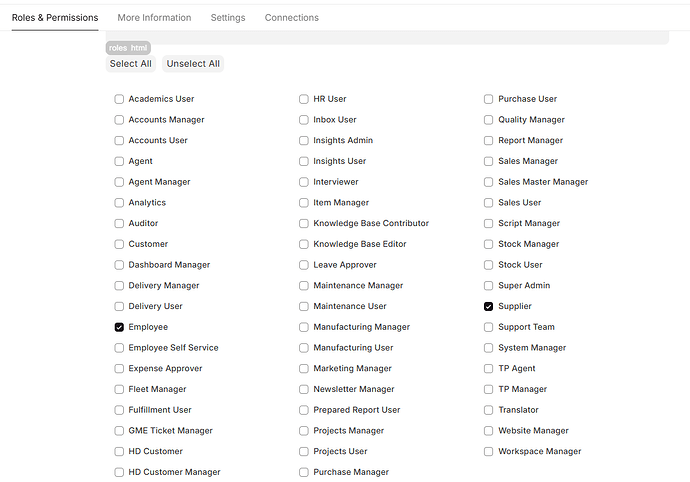Check the Fleet Manager checkbox
Image resolution: width=690 pixels, height=482 pixels.
click(119, 389)
